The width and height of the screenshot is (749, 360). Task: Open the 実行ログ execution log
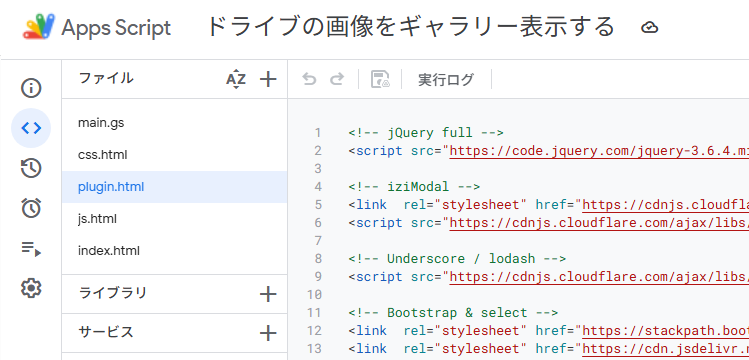[x=446, y=79]
